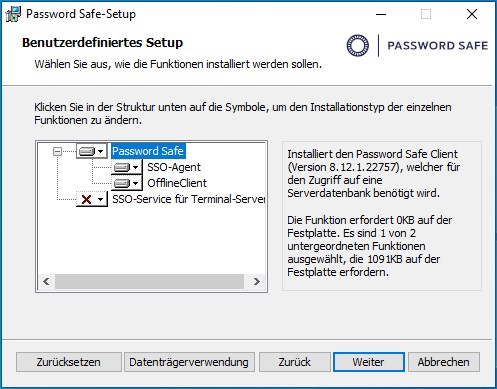497x389 pixels.
Task: Click the Password Safe circular logo
Action: (358, 45)
